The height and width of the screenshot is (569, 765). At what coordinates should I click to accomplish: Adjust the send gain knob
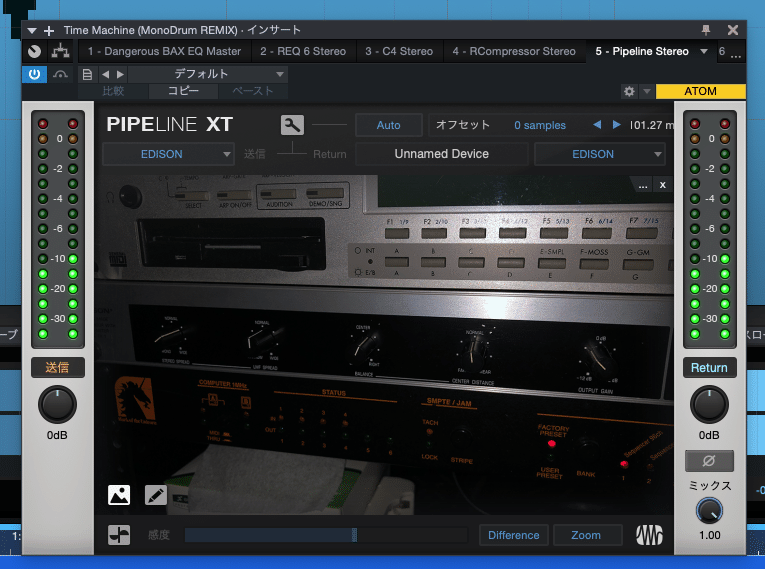coord(58,405)
